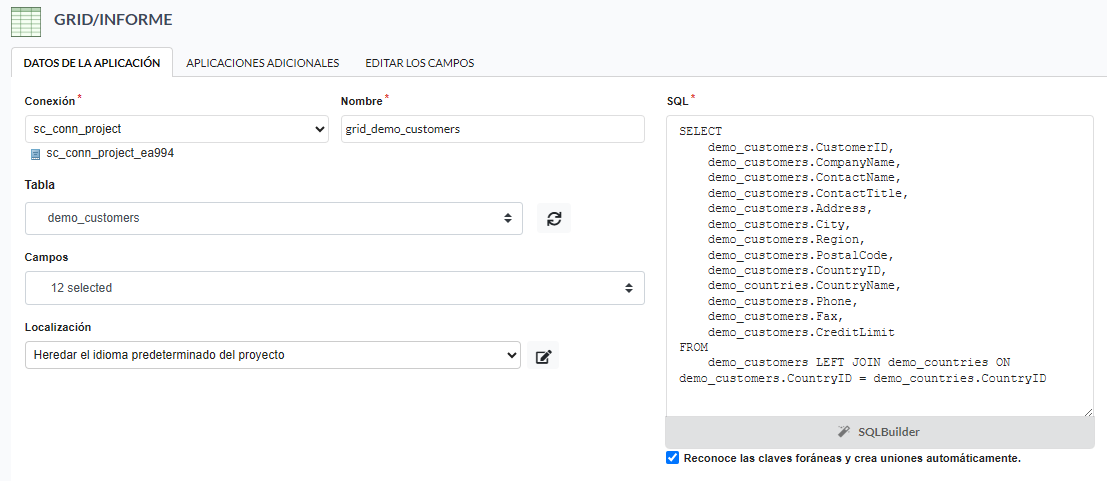Click the SELECT keyword in SQL

(700, 131)
